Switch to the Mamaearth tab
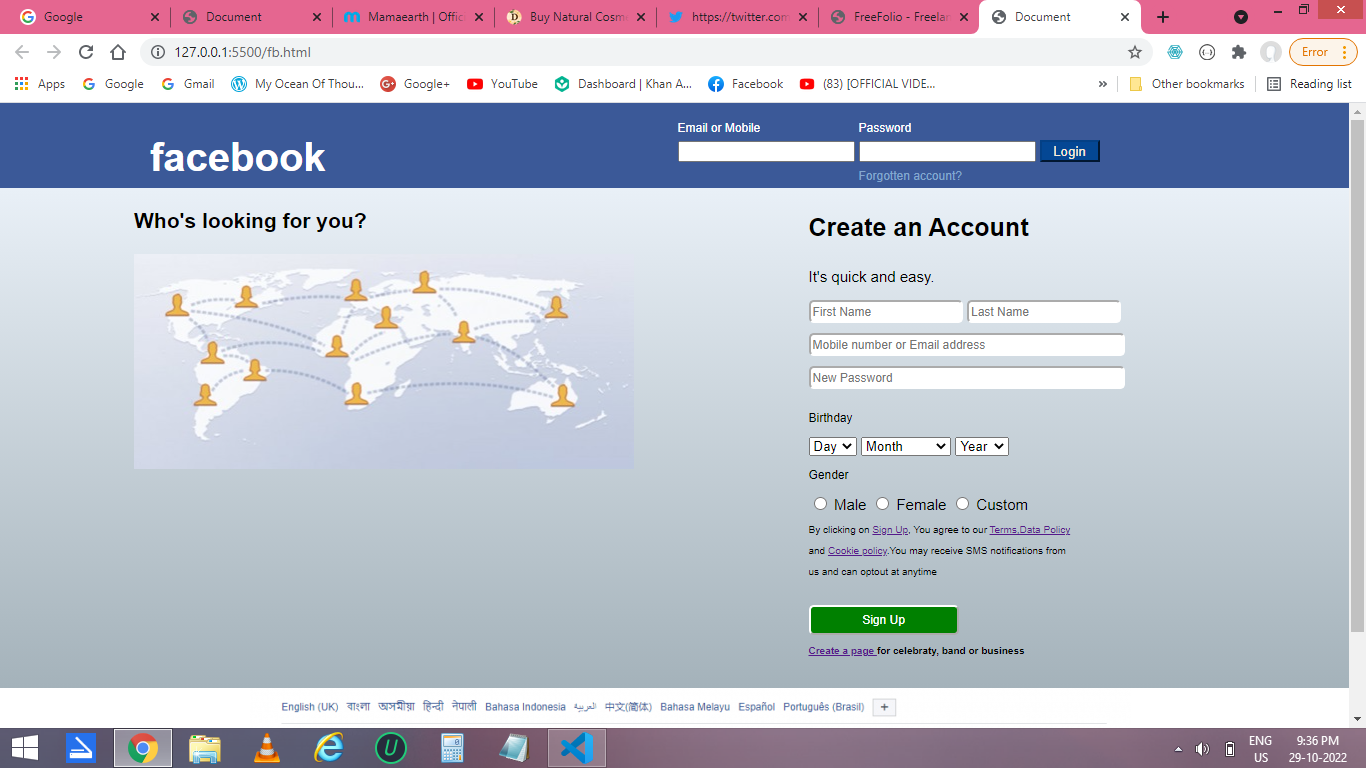 [412, 17]
